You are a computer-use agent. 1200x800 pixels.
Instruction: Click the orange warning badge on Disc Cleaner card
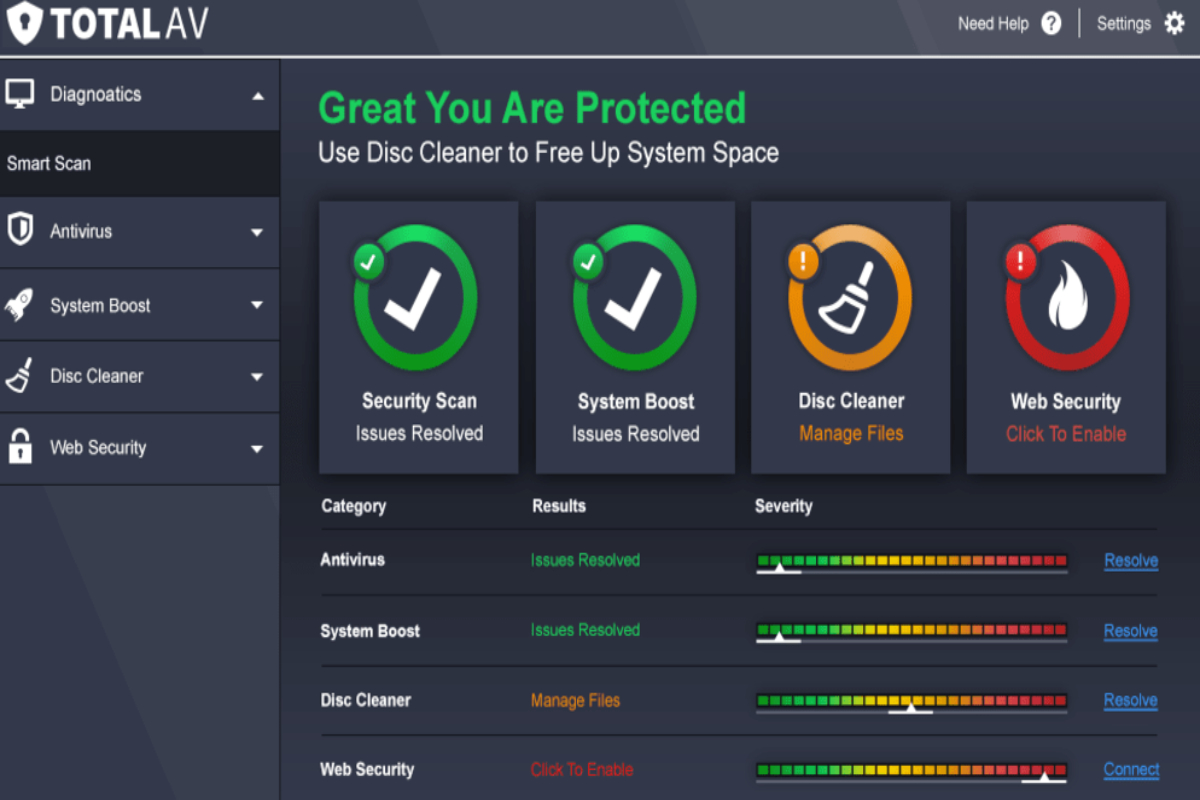click(x=804, y=262)
